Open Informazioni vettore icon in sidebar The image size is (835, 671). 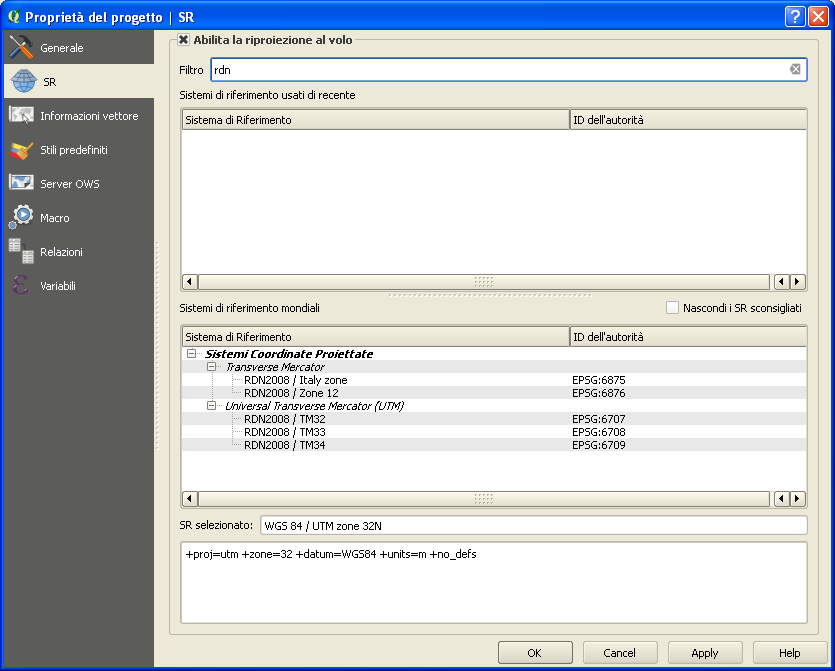(22, 116)
